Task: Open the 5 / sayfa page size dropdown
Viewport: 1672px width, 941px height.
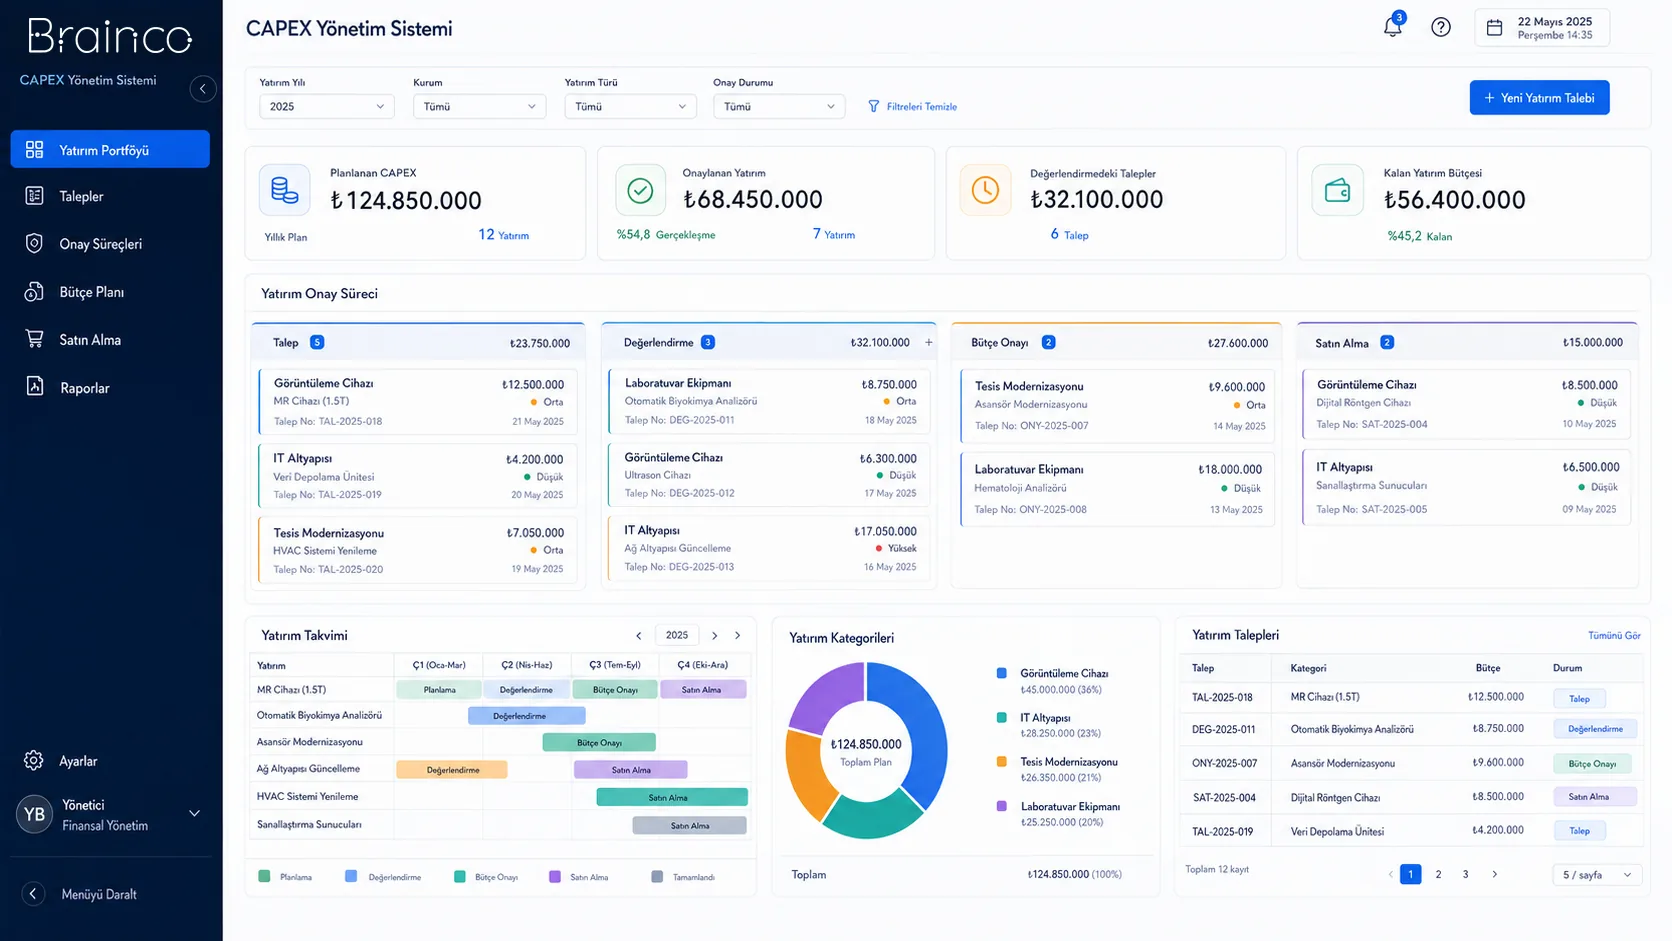Action: point(1597,875)
